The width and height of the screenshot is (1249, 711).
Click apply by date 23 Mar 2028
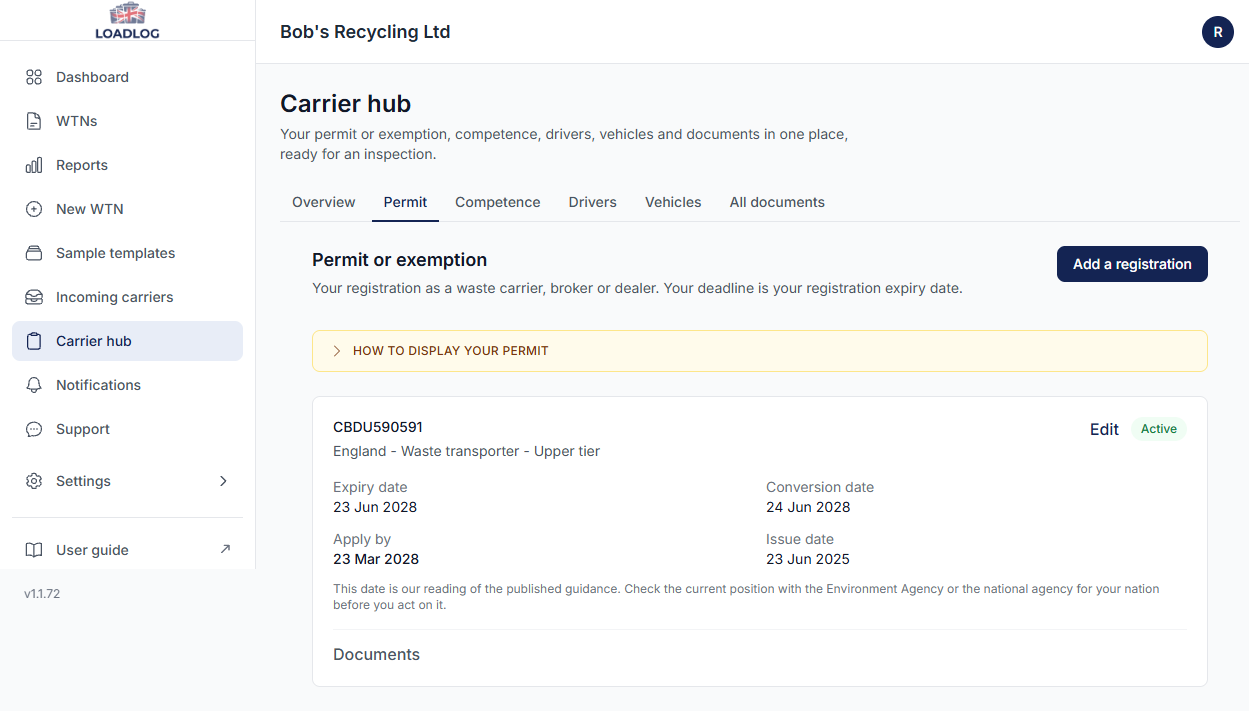pyautogui.click(x=376, y=559)
